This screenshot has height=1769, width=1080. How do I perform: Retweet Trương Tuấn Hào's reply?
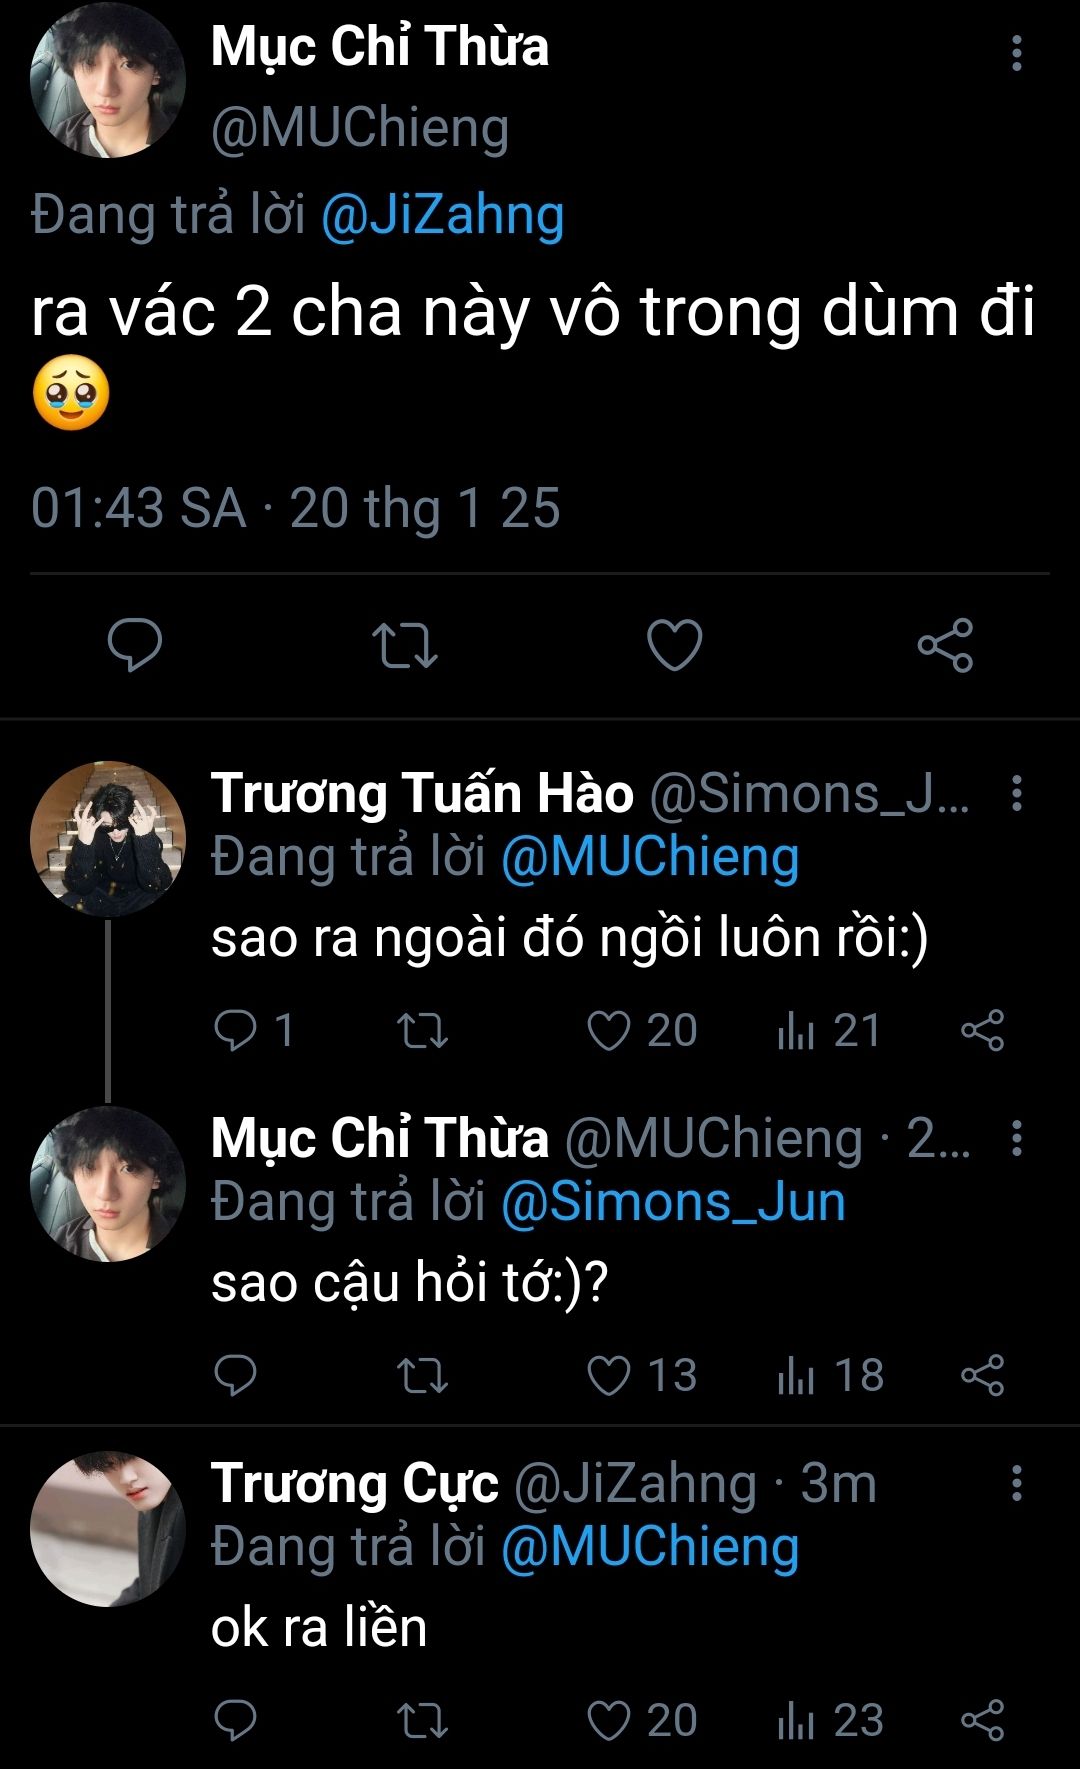click(422, 1031)
